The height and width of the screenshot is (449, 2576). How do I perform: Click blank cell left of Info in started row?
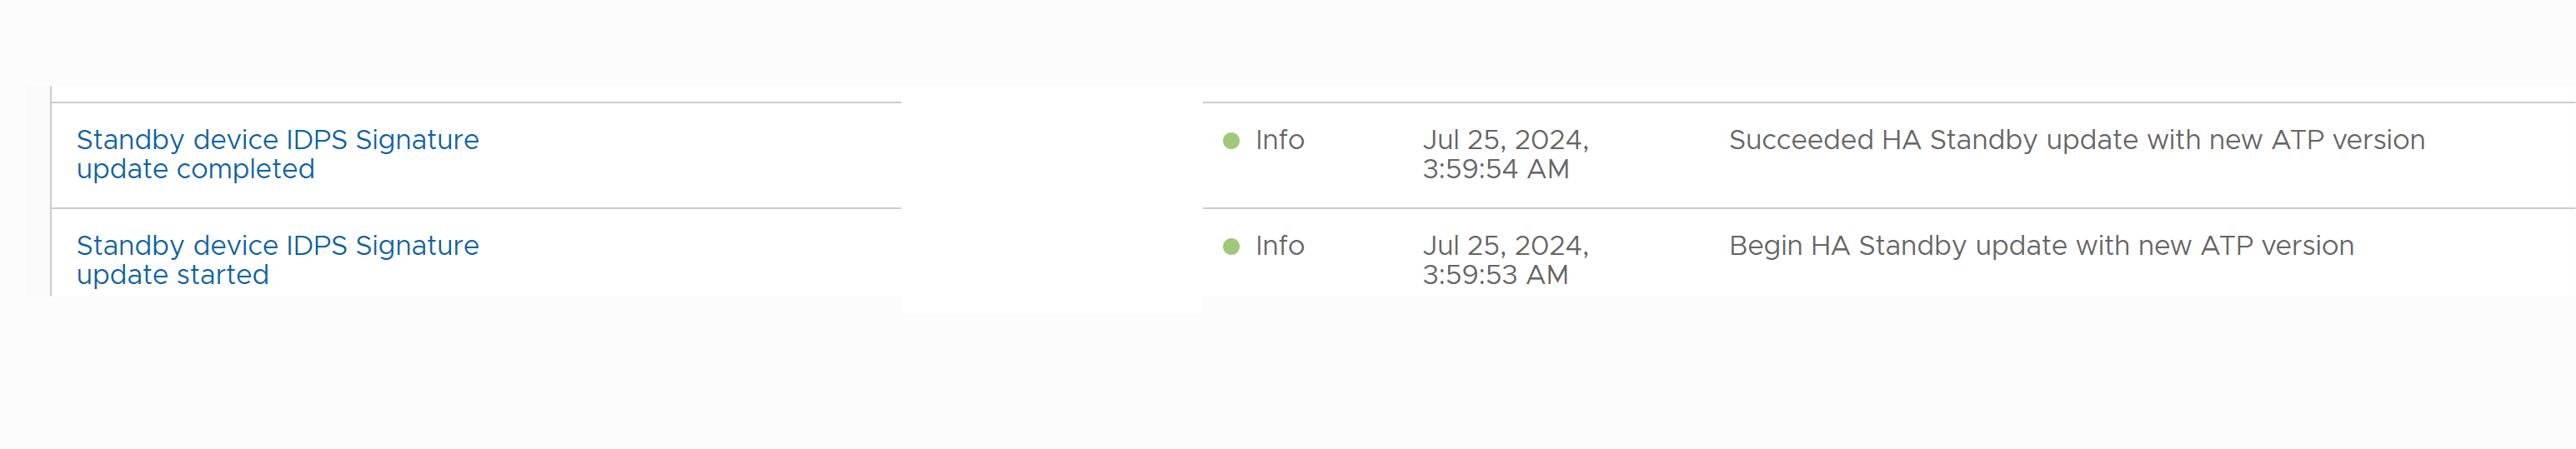1050,260
